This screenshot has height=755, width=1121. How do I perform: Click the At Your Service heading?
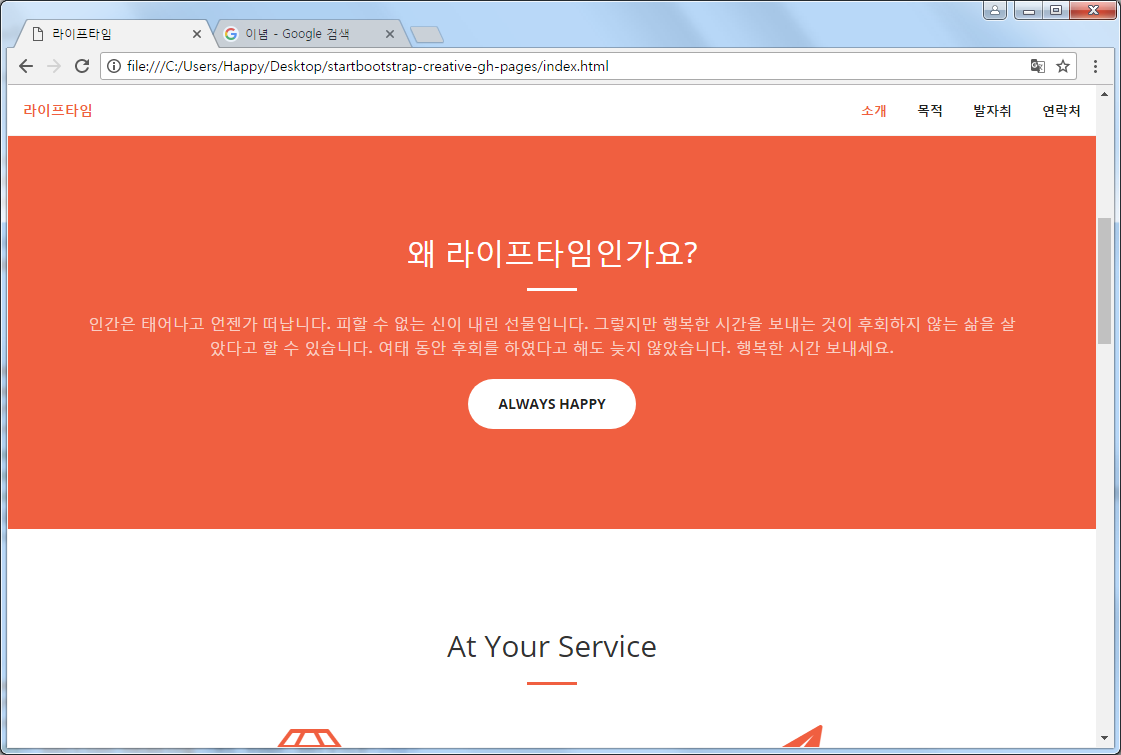[552, 646]
